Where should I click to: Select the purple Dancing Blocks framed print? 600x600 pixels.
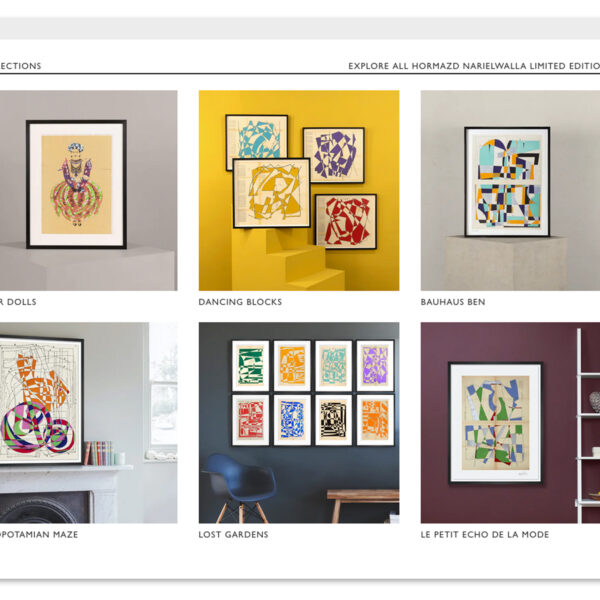tap(334, 155)
